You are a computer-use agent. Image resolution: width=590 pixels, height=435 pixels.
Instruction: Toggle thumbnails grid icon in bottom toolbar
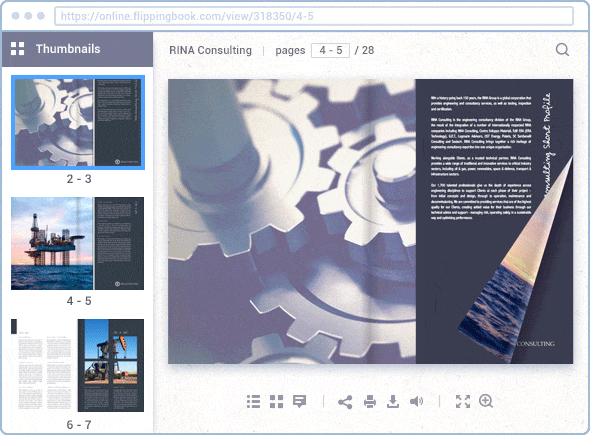pos(277,402)
